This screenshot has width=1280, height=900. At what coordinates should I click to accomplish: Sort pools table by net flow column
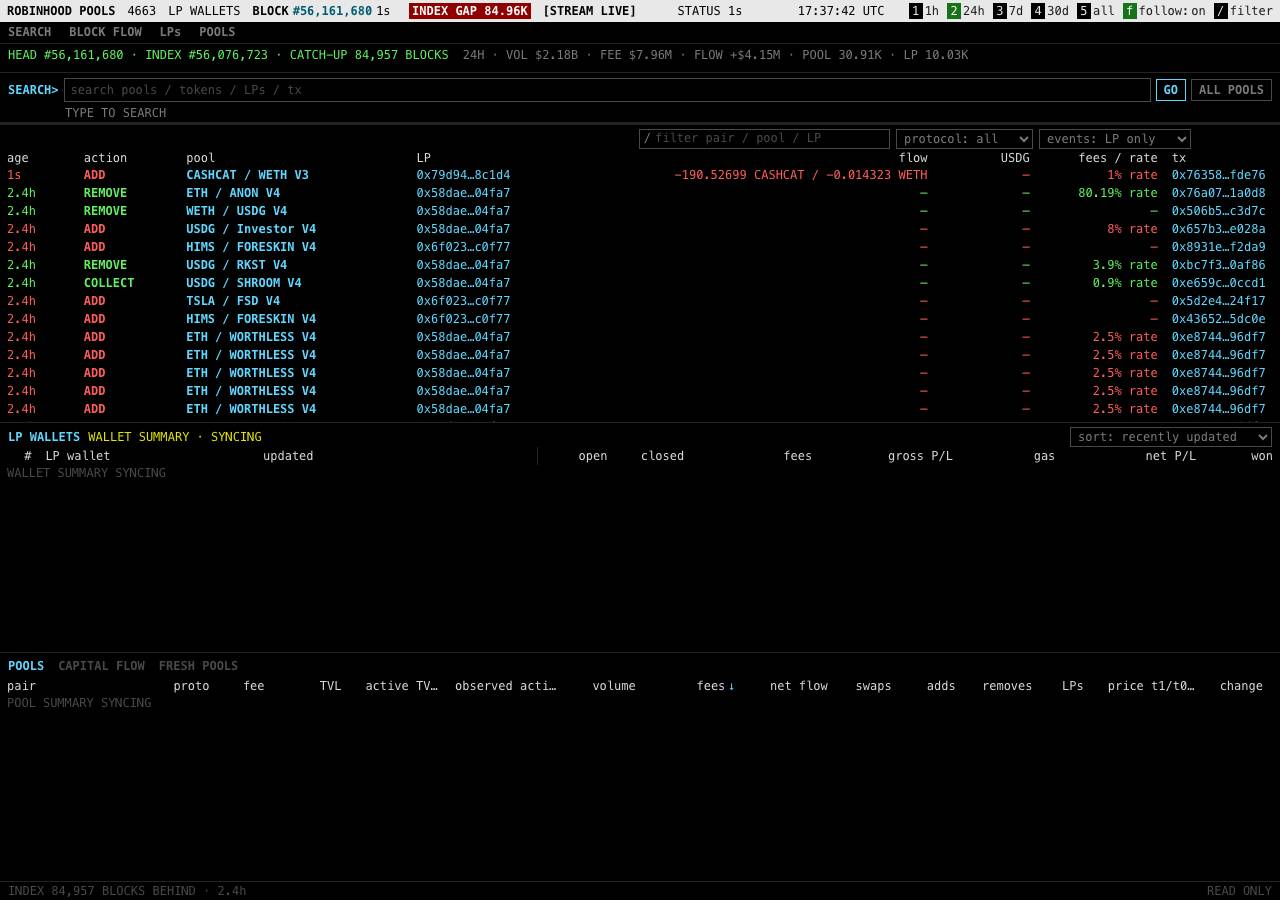tap(799, 686)
